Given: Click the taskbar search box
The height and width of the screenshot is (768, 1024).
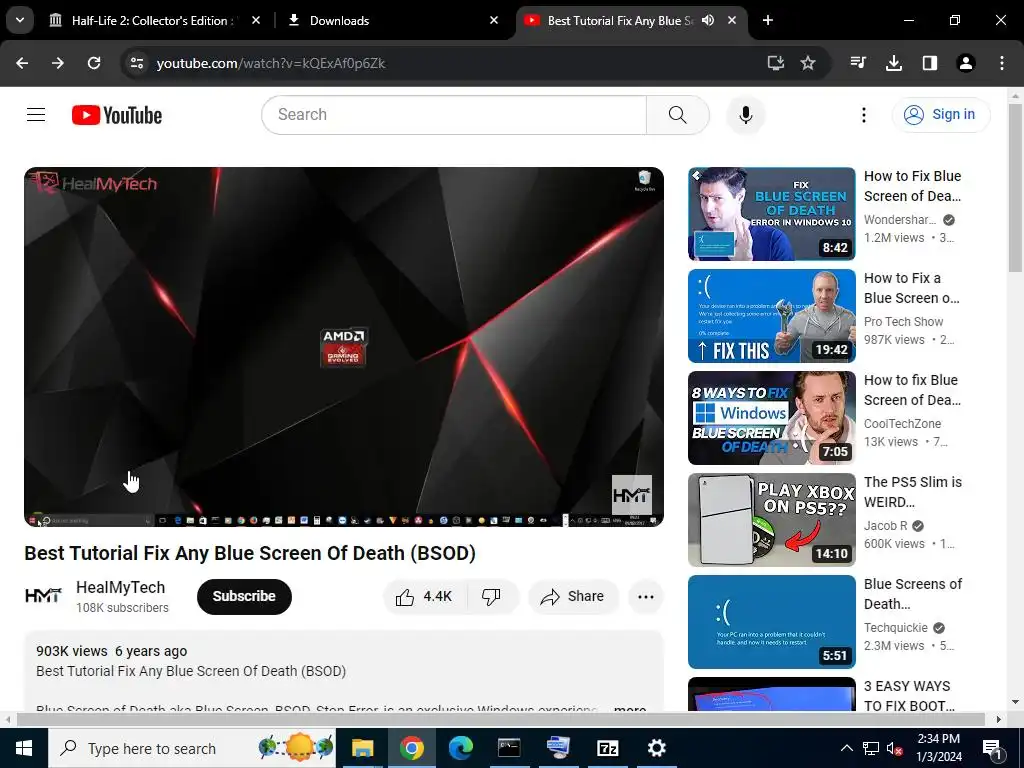Looking at the screenshot, I should click(192, 748).
